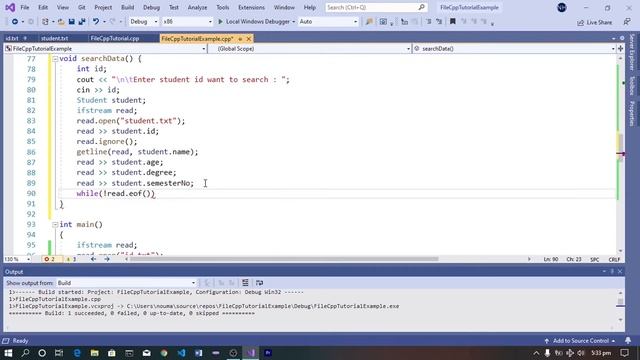Toggle the bookmark icon in toolbar

coord(452,22)
